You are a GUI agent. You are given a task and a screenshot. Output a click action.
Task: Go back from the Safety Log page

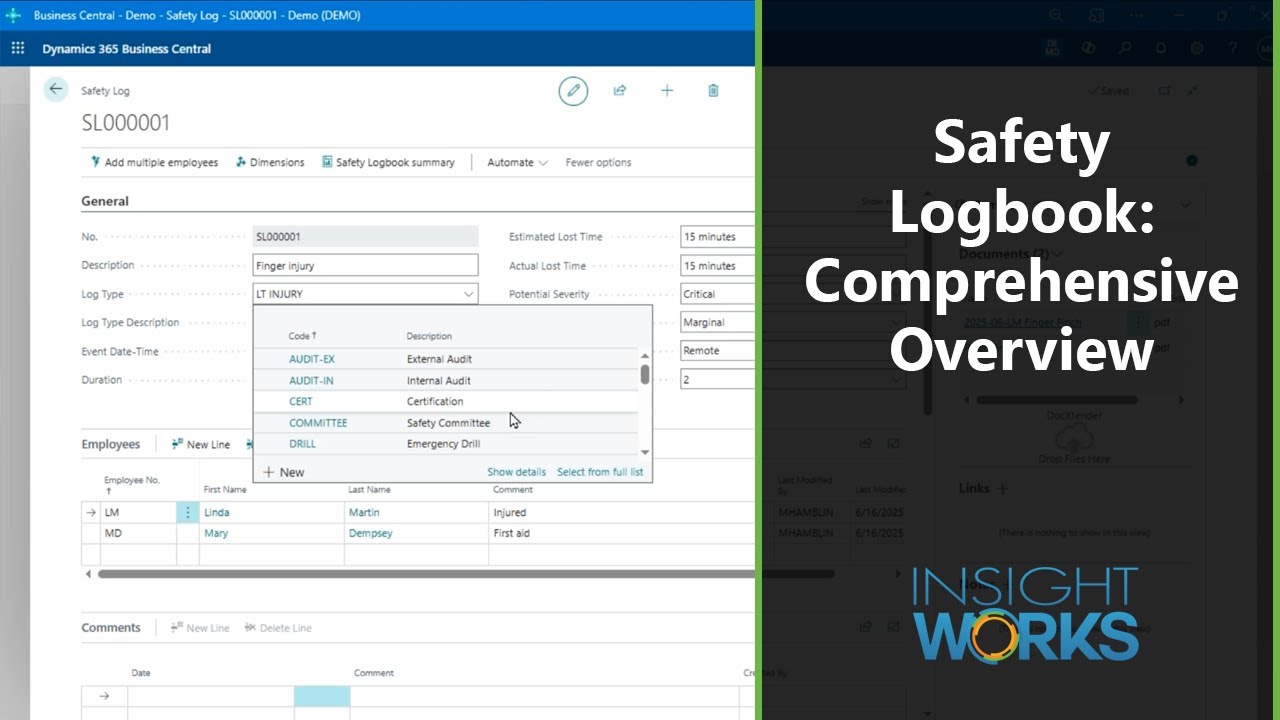(x=56, y=90)
